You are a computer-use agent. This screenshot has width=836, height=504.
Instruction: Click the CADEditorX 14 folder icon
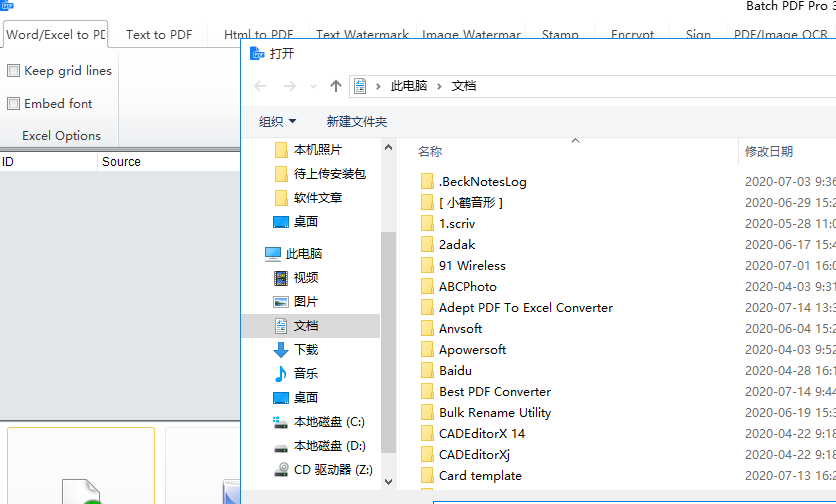(x=427, y=434)
